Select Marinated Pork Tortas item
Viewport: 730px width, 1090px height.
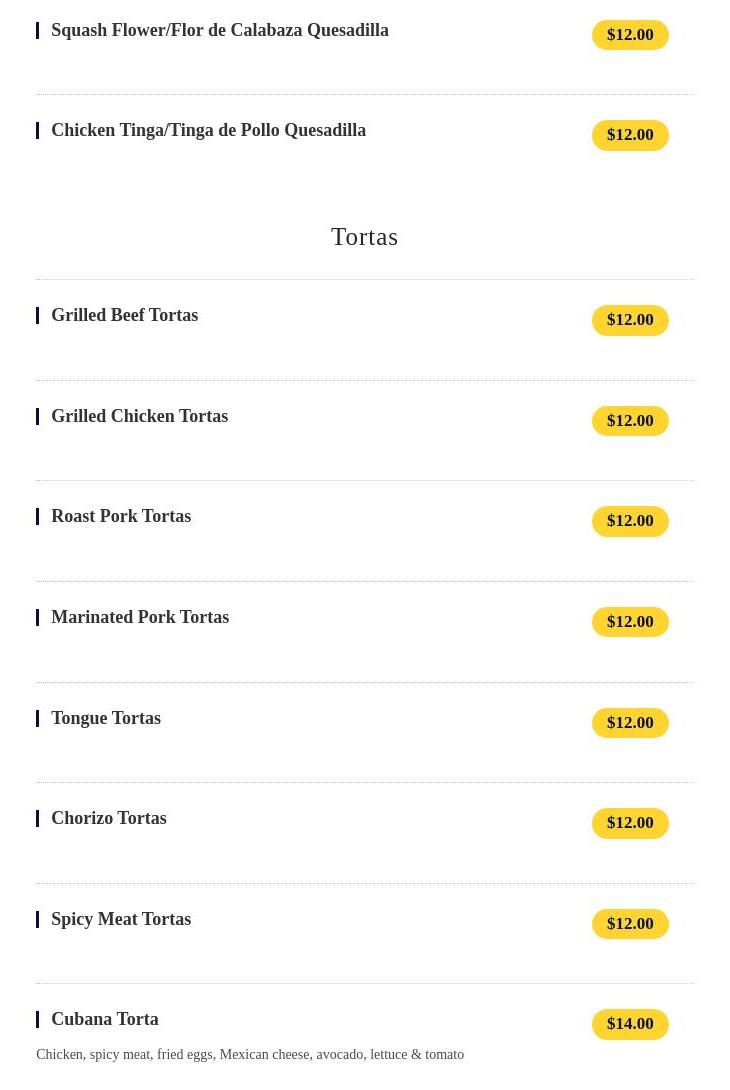click(x=140, y=618)
